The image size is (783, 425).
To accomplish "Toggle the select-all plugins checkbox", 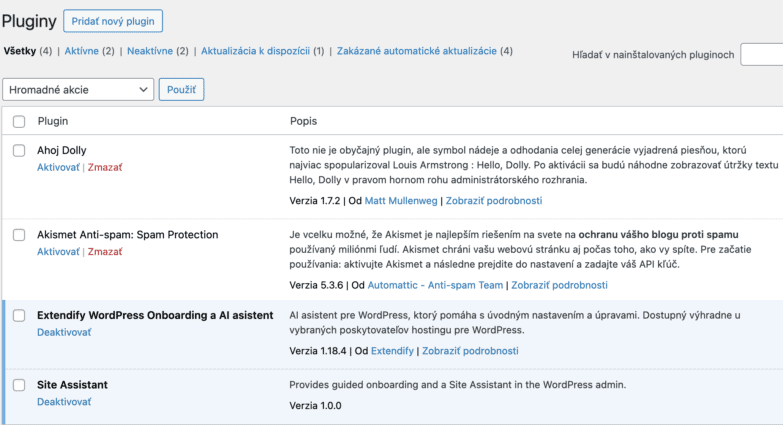I will pyautogui.click(x=19, y=121).
